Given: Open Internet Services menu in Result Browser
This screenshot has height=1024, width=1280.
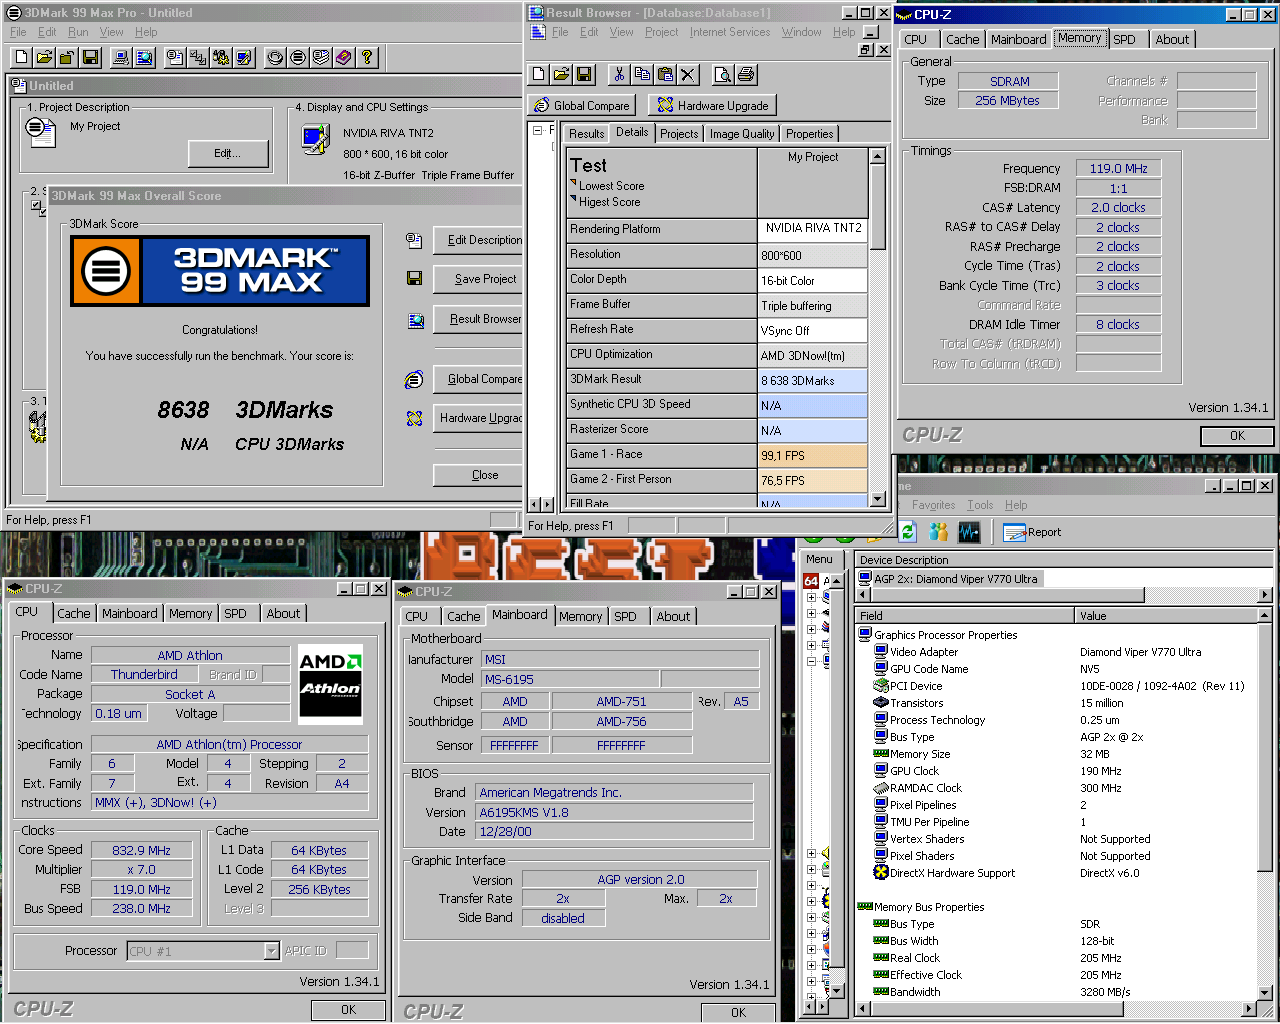Looking at the screenshot, I should pyautogui.click(x=730, y=32).
